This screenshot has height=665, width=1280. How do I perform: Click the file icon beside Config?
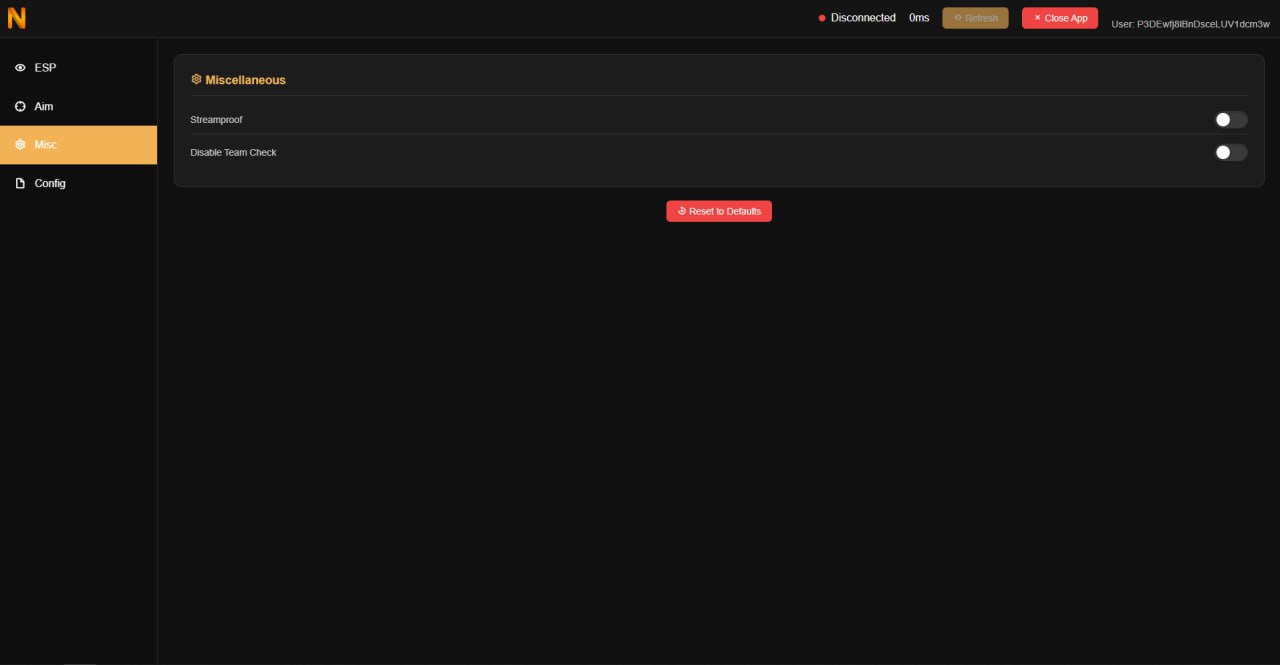20,184
